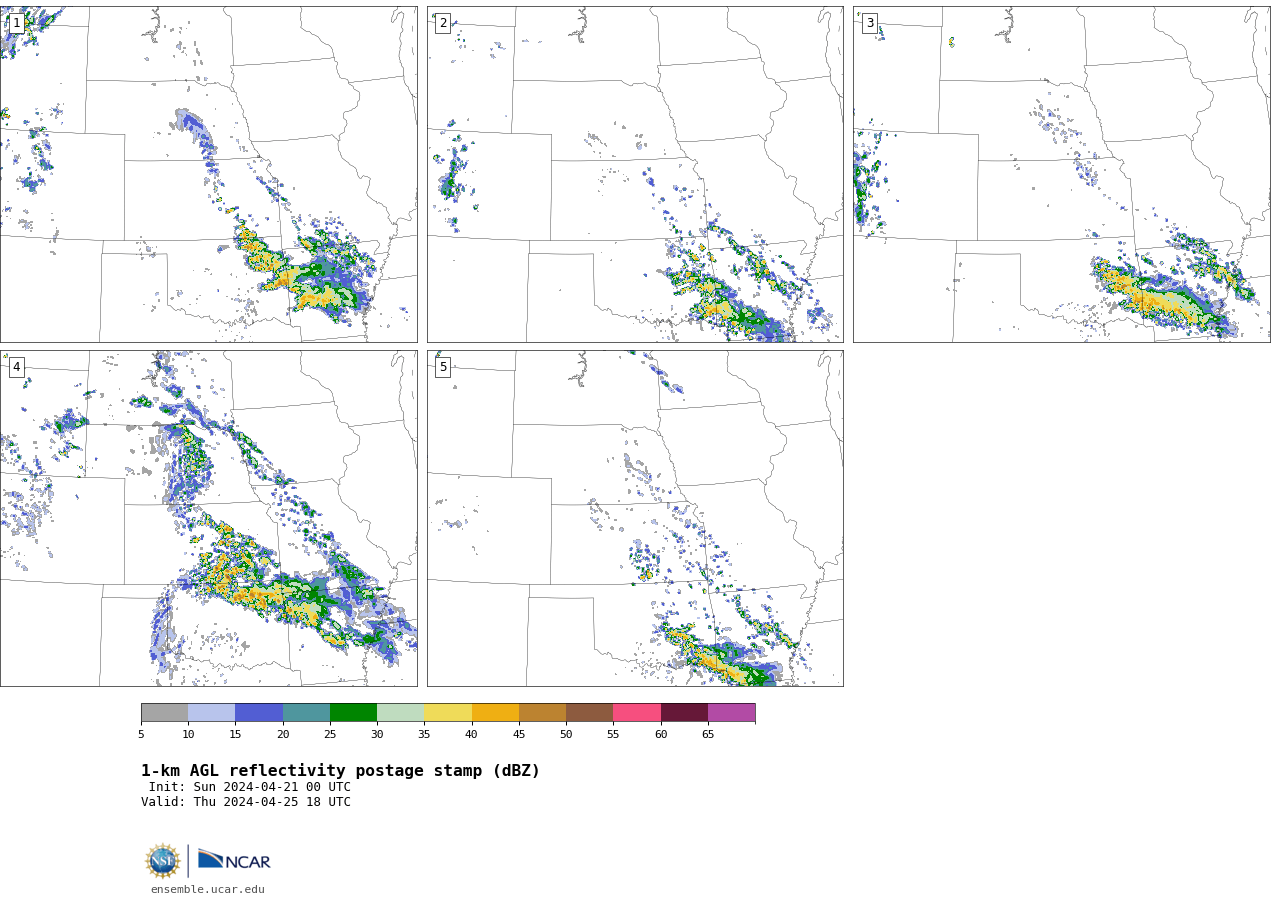The height and width of the screenshot is (901, 1280).
Task: Open ensemble member 4 reflectivity map
Action: tap(208, 518)
